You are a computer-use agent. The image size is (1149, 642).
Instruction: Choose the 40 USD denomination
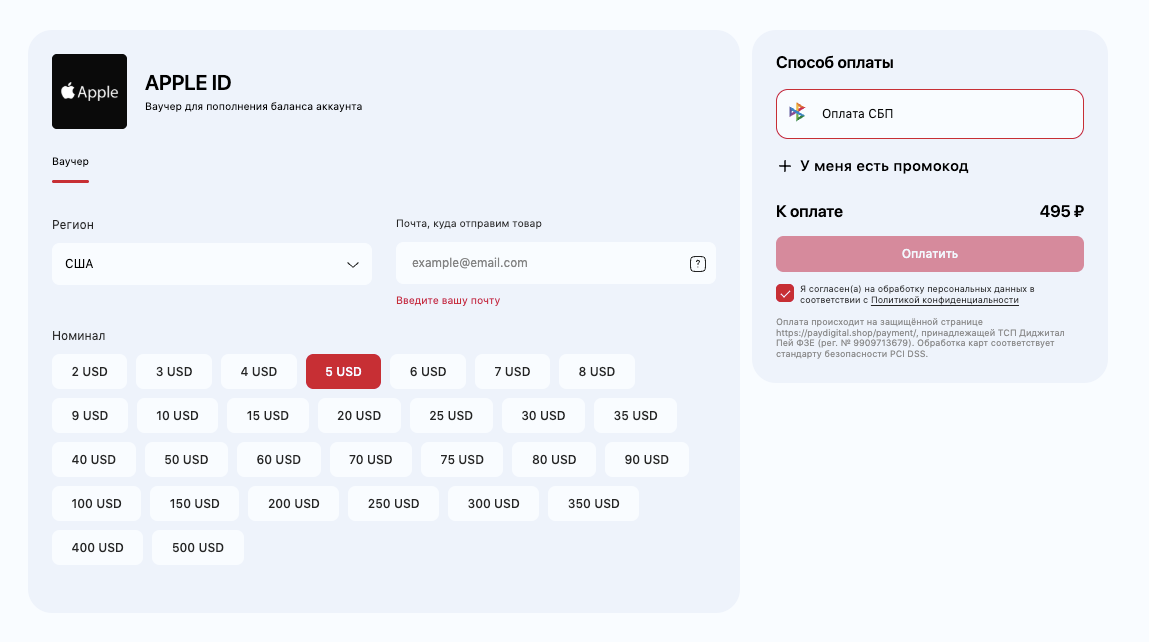(94, 460)
